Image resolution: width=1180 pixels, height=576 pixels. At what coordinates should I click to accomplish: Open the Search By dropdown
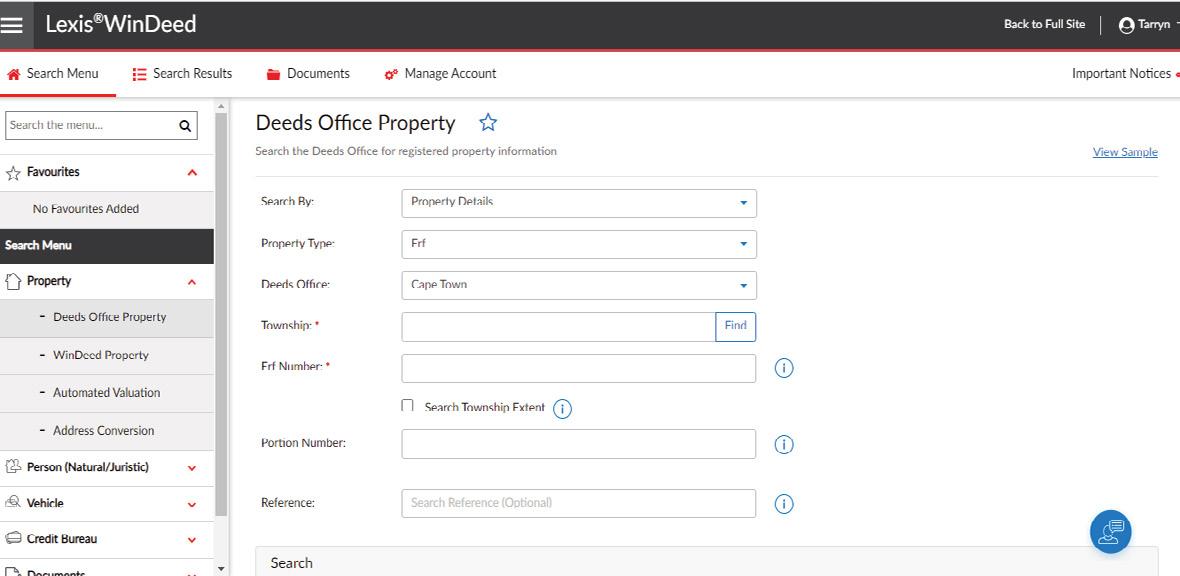pos(579,203)
